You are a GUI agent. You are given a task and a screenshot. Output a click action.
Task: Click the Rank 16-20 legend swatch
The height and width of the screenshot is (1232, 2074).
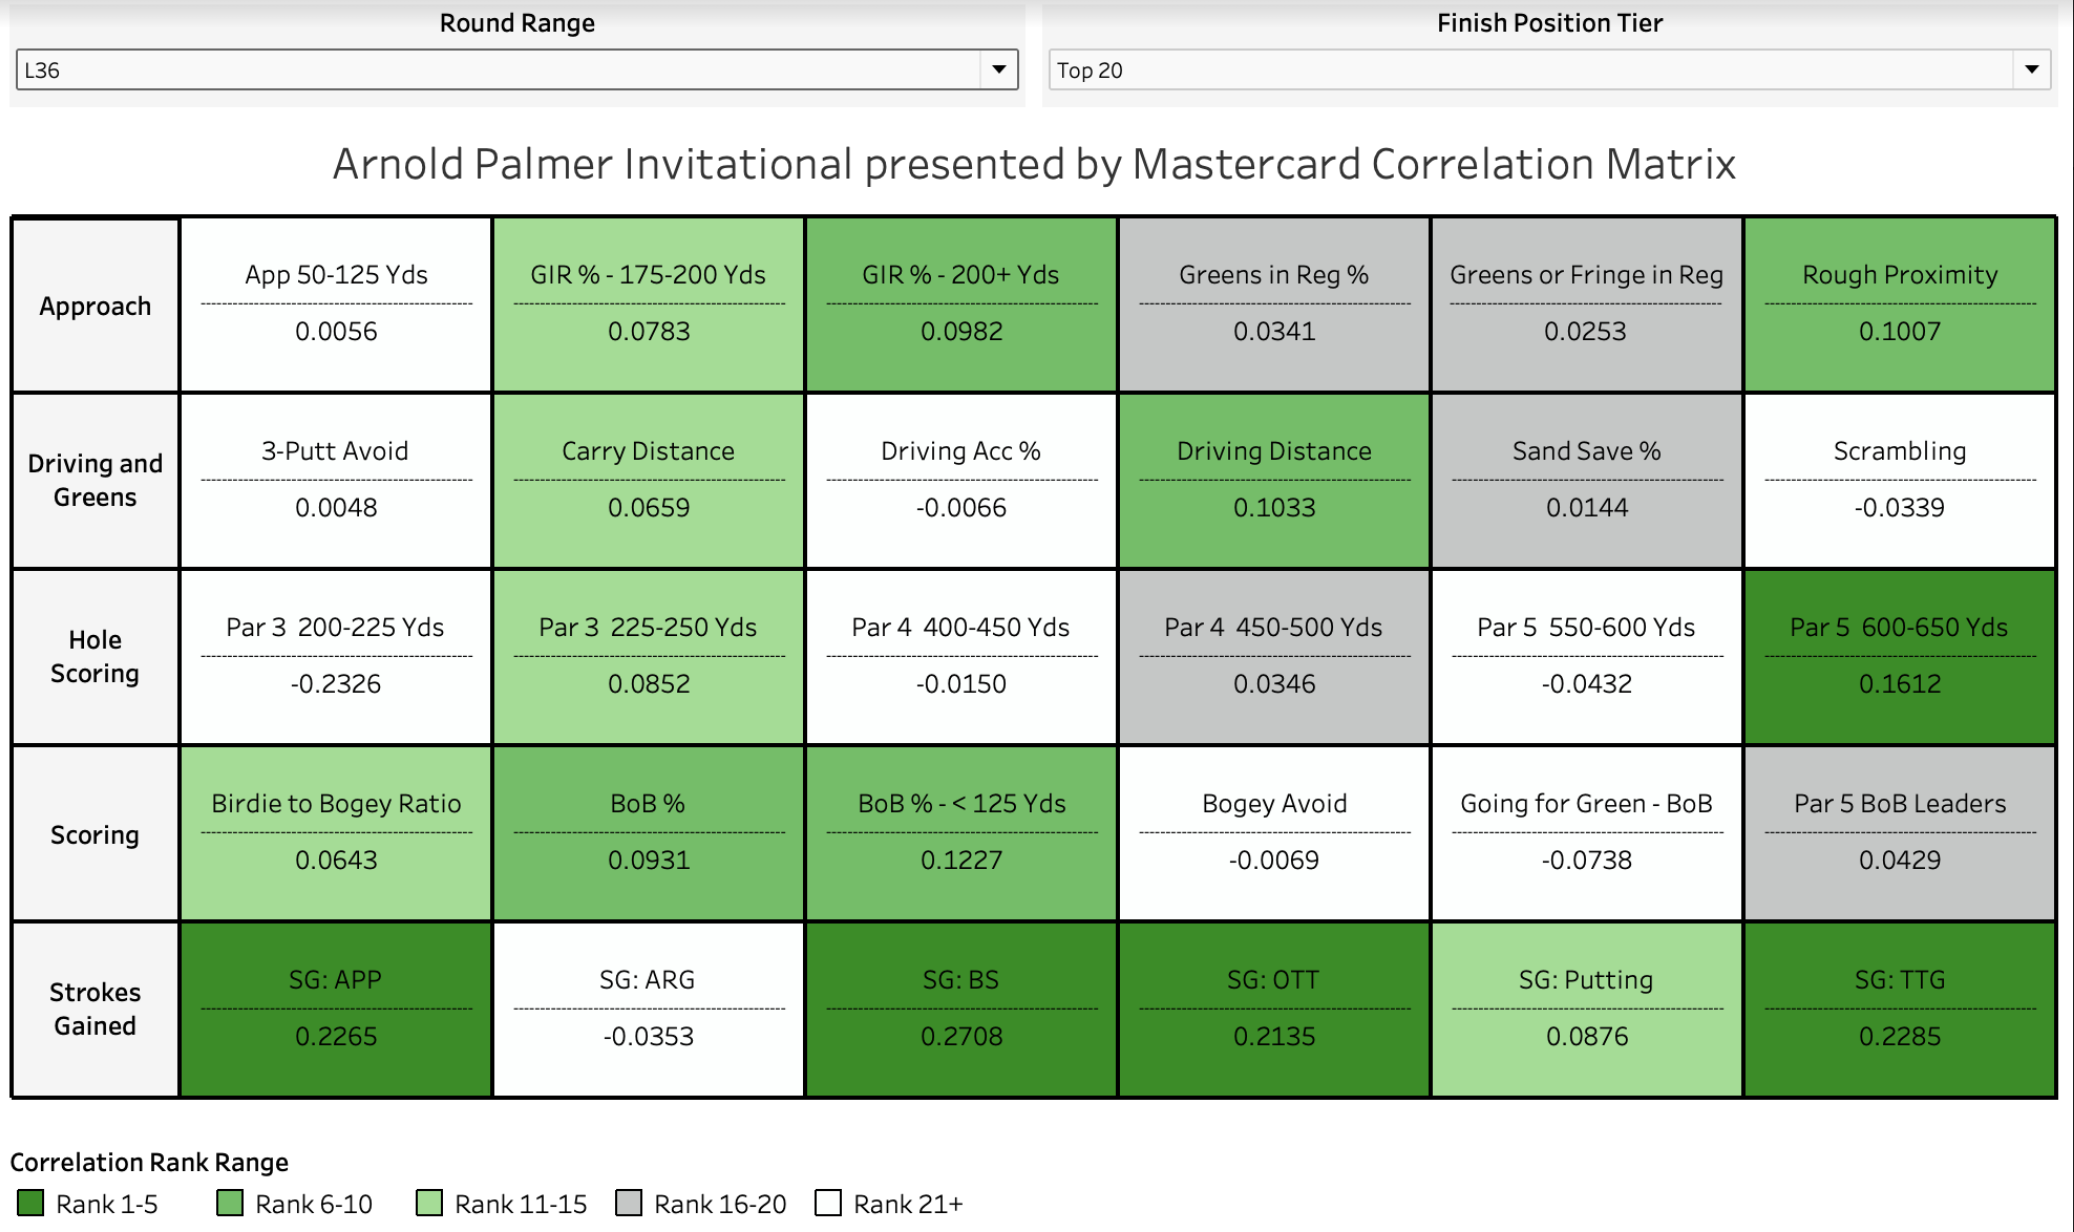(629, 1203)
